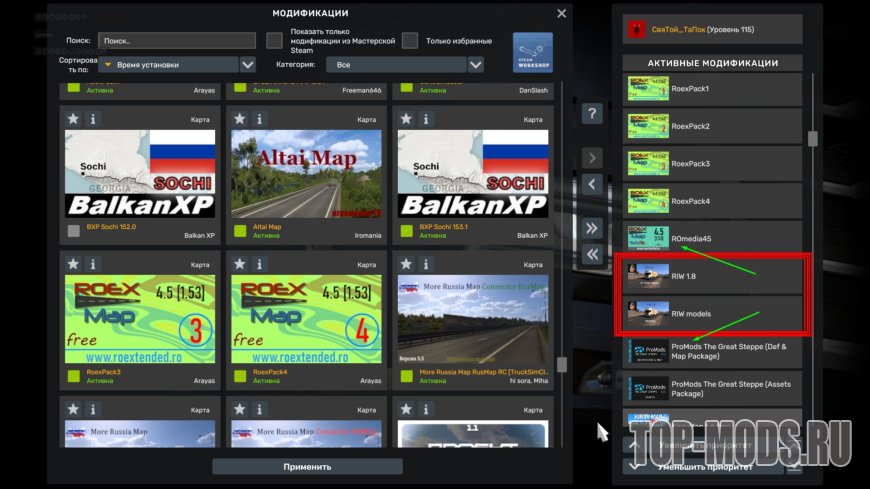Enable the Steam Workshop only checkbox

click(274, 41)
